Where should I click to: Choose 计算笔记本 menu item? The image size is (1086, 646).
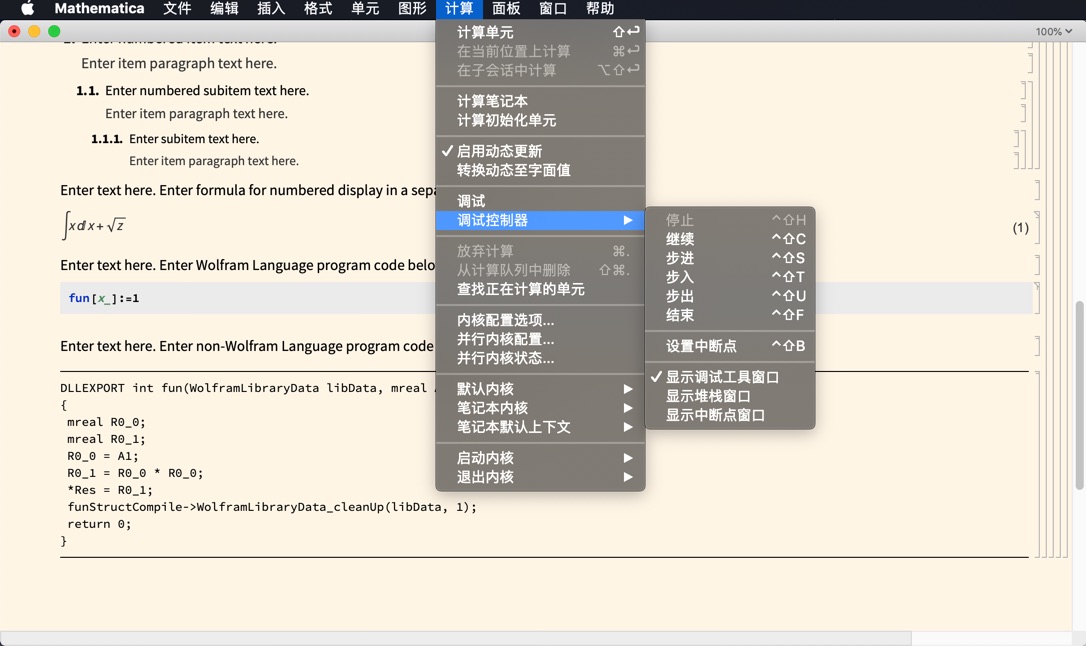point(540,101)
